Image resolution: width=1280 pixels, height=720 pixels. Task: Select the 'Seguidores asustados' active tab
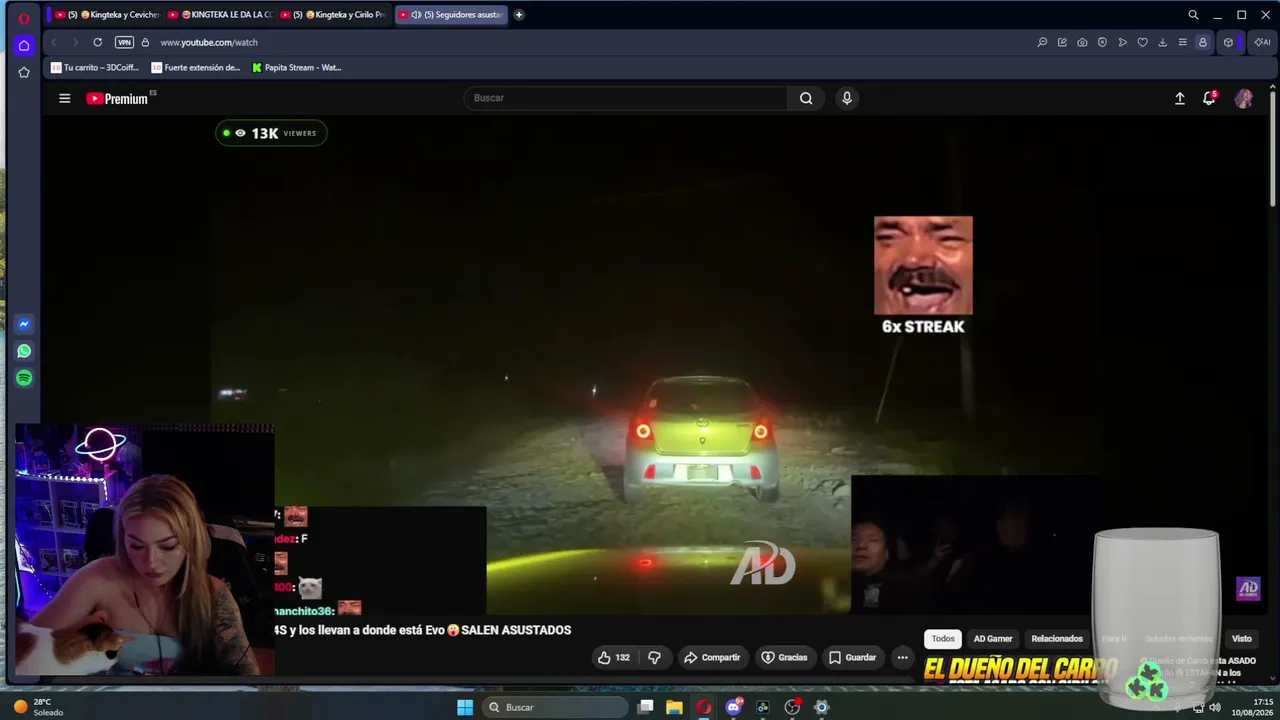[x=451, y=15]
